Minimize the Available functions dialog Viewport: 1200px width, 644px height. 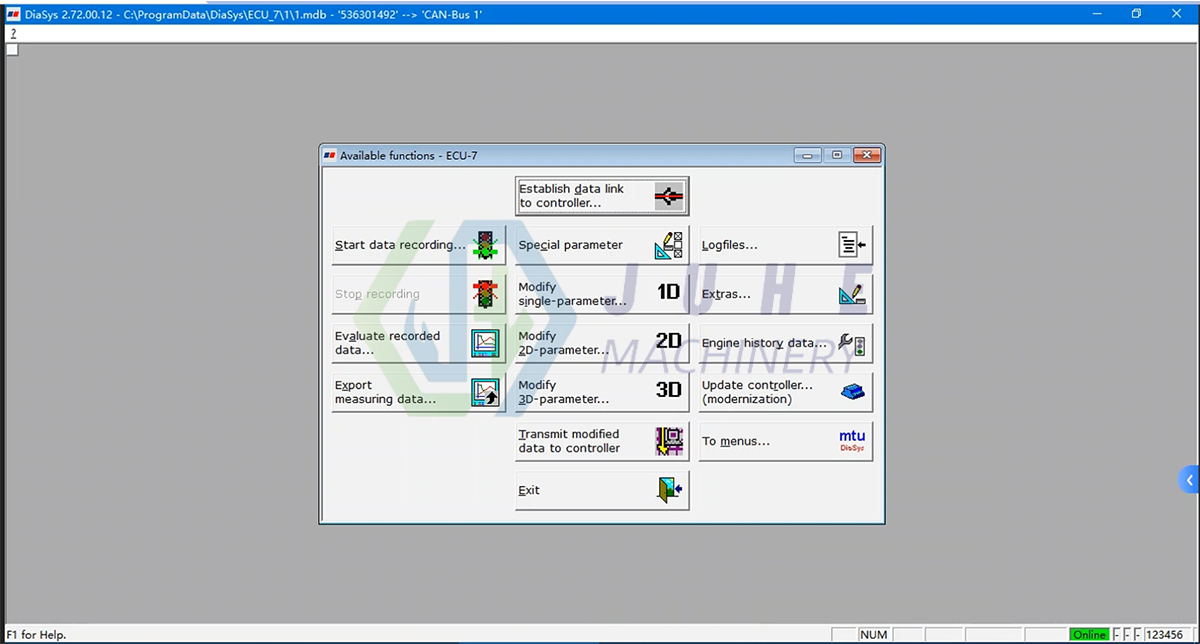pyautogui.click(x=808, y=155)
